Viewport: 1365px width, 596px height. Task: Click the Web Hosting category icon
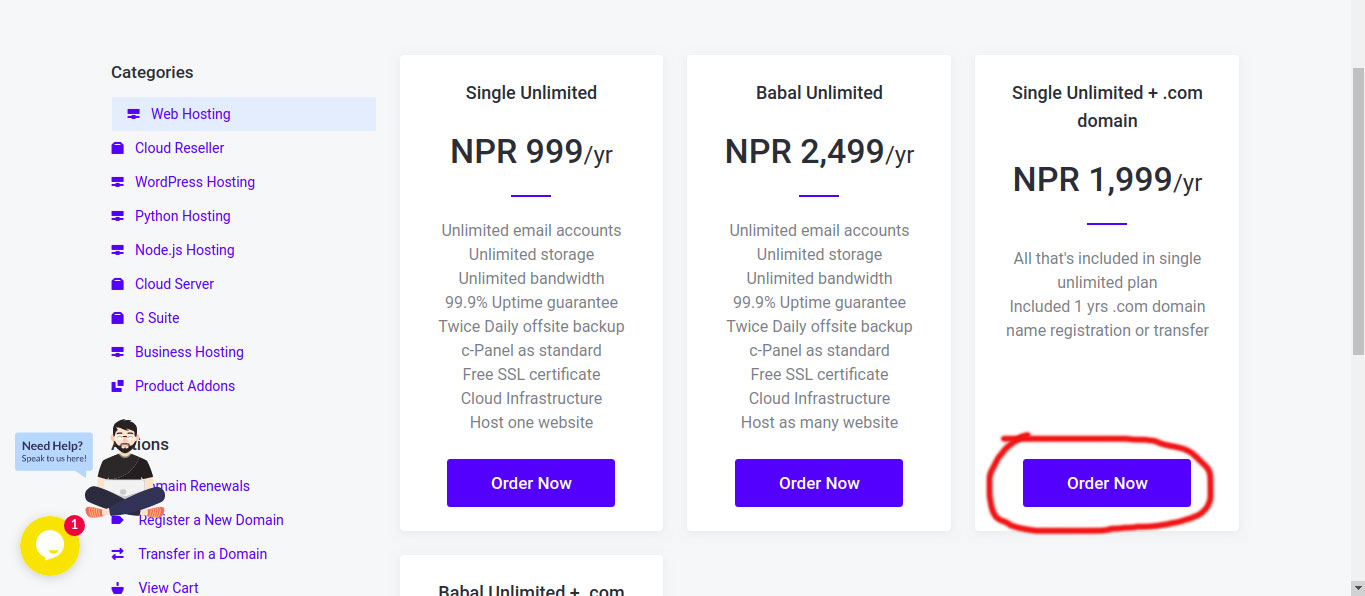click(x=133, y=114)
